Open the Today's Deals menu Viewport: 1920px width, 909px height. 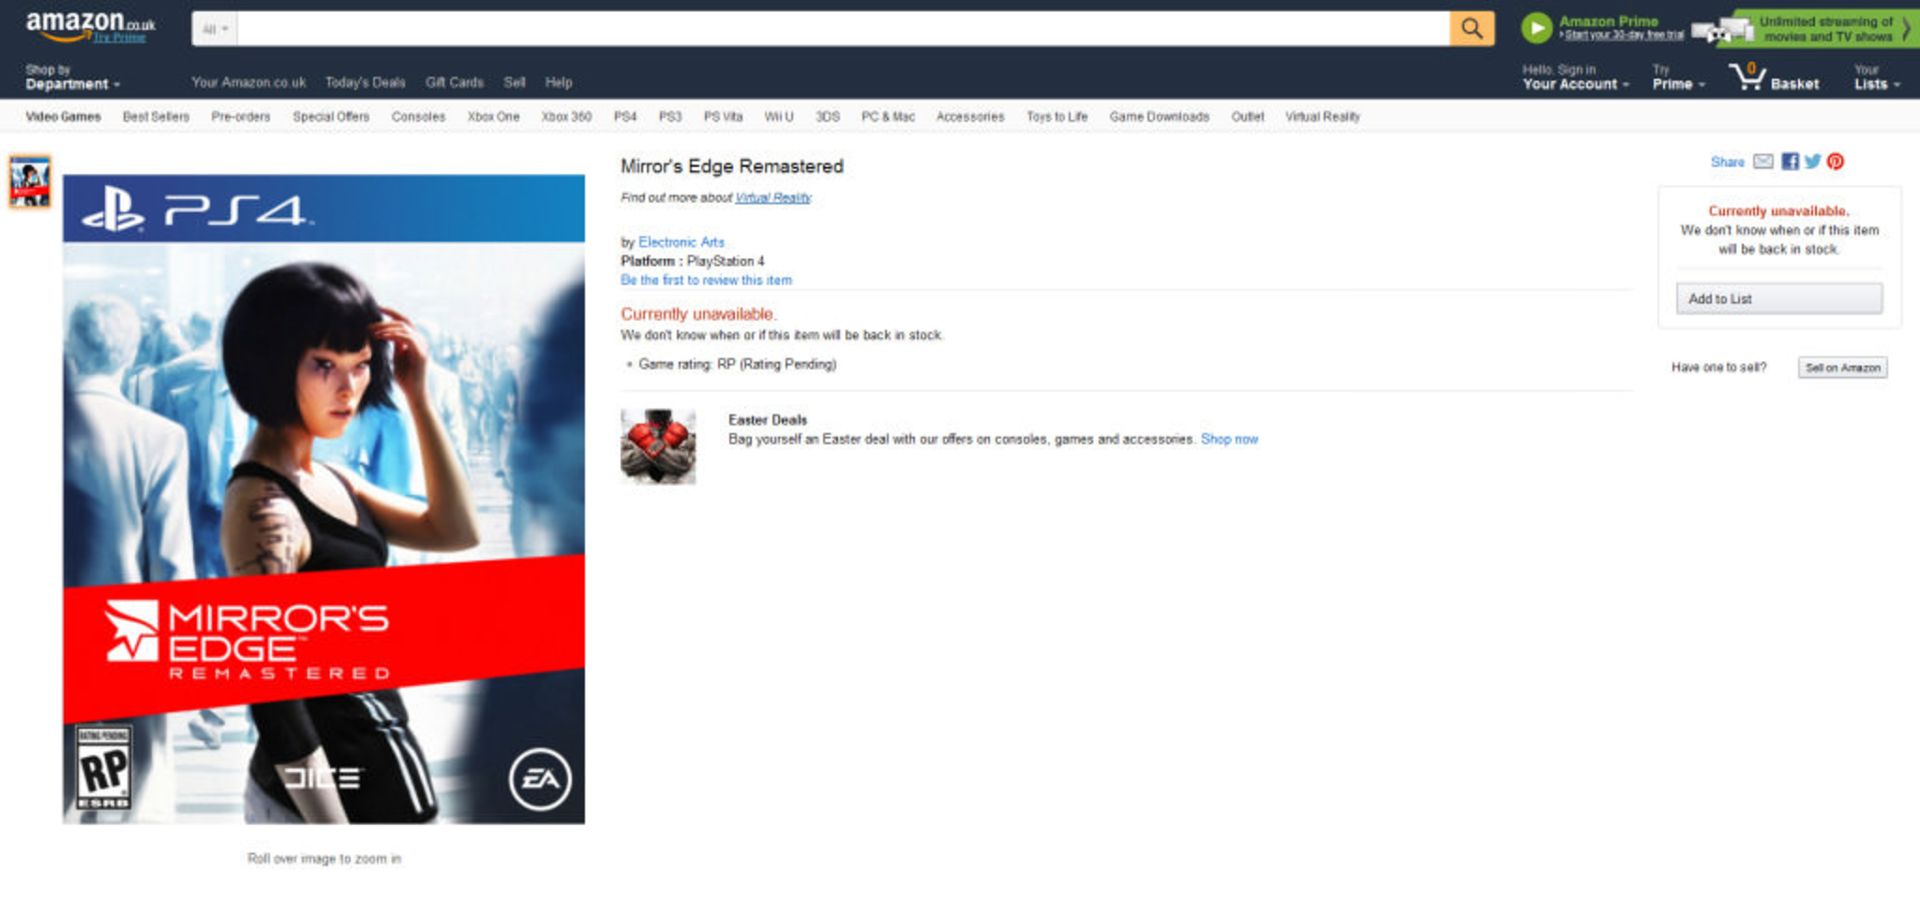tap(366, 82)
